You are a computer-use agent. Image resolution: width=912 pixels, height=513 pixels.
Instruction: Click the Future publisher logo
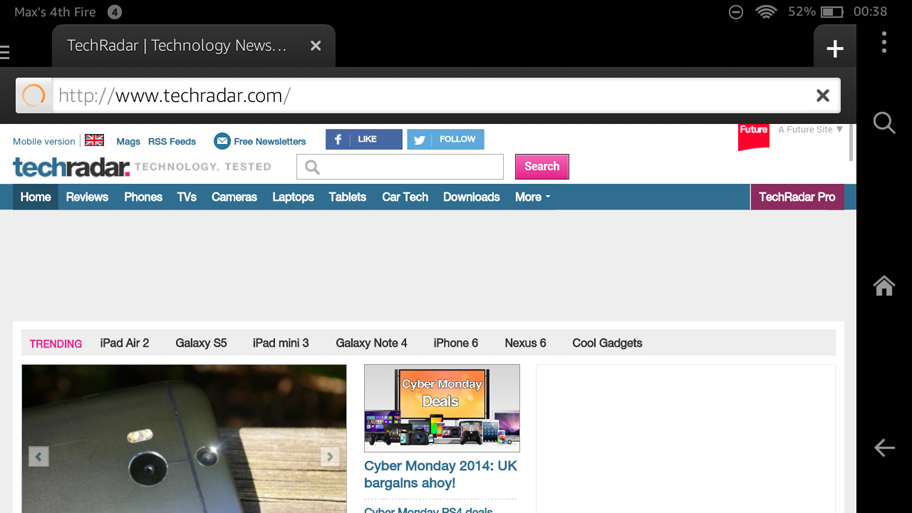(x=753, y=136)
